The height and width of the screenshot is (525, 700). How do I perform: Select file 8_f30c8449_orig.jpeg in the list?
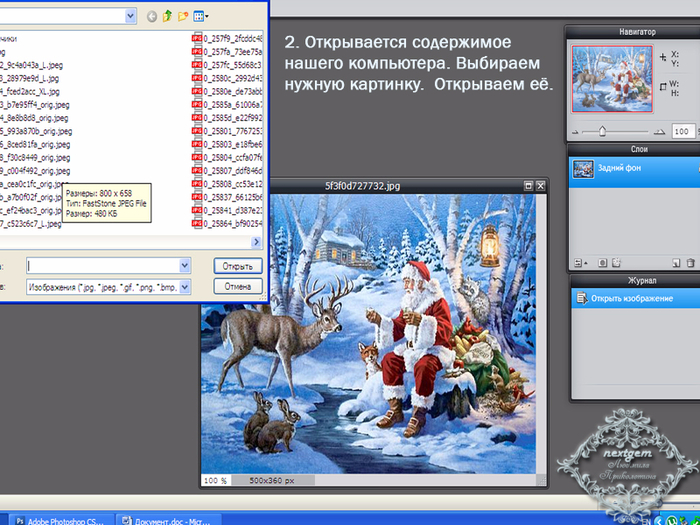click(x=35, y=158)
